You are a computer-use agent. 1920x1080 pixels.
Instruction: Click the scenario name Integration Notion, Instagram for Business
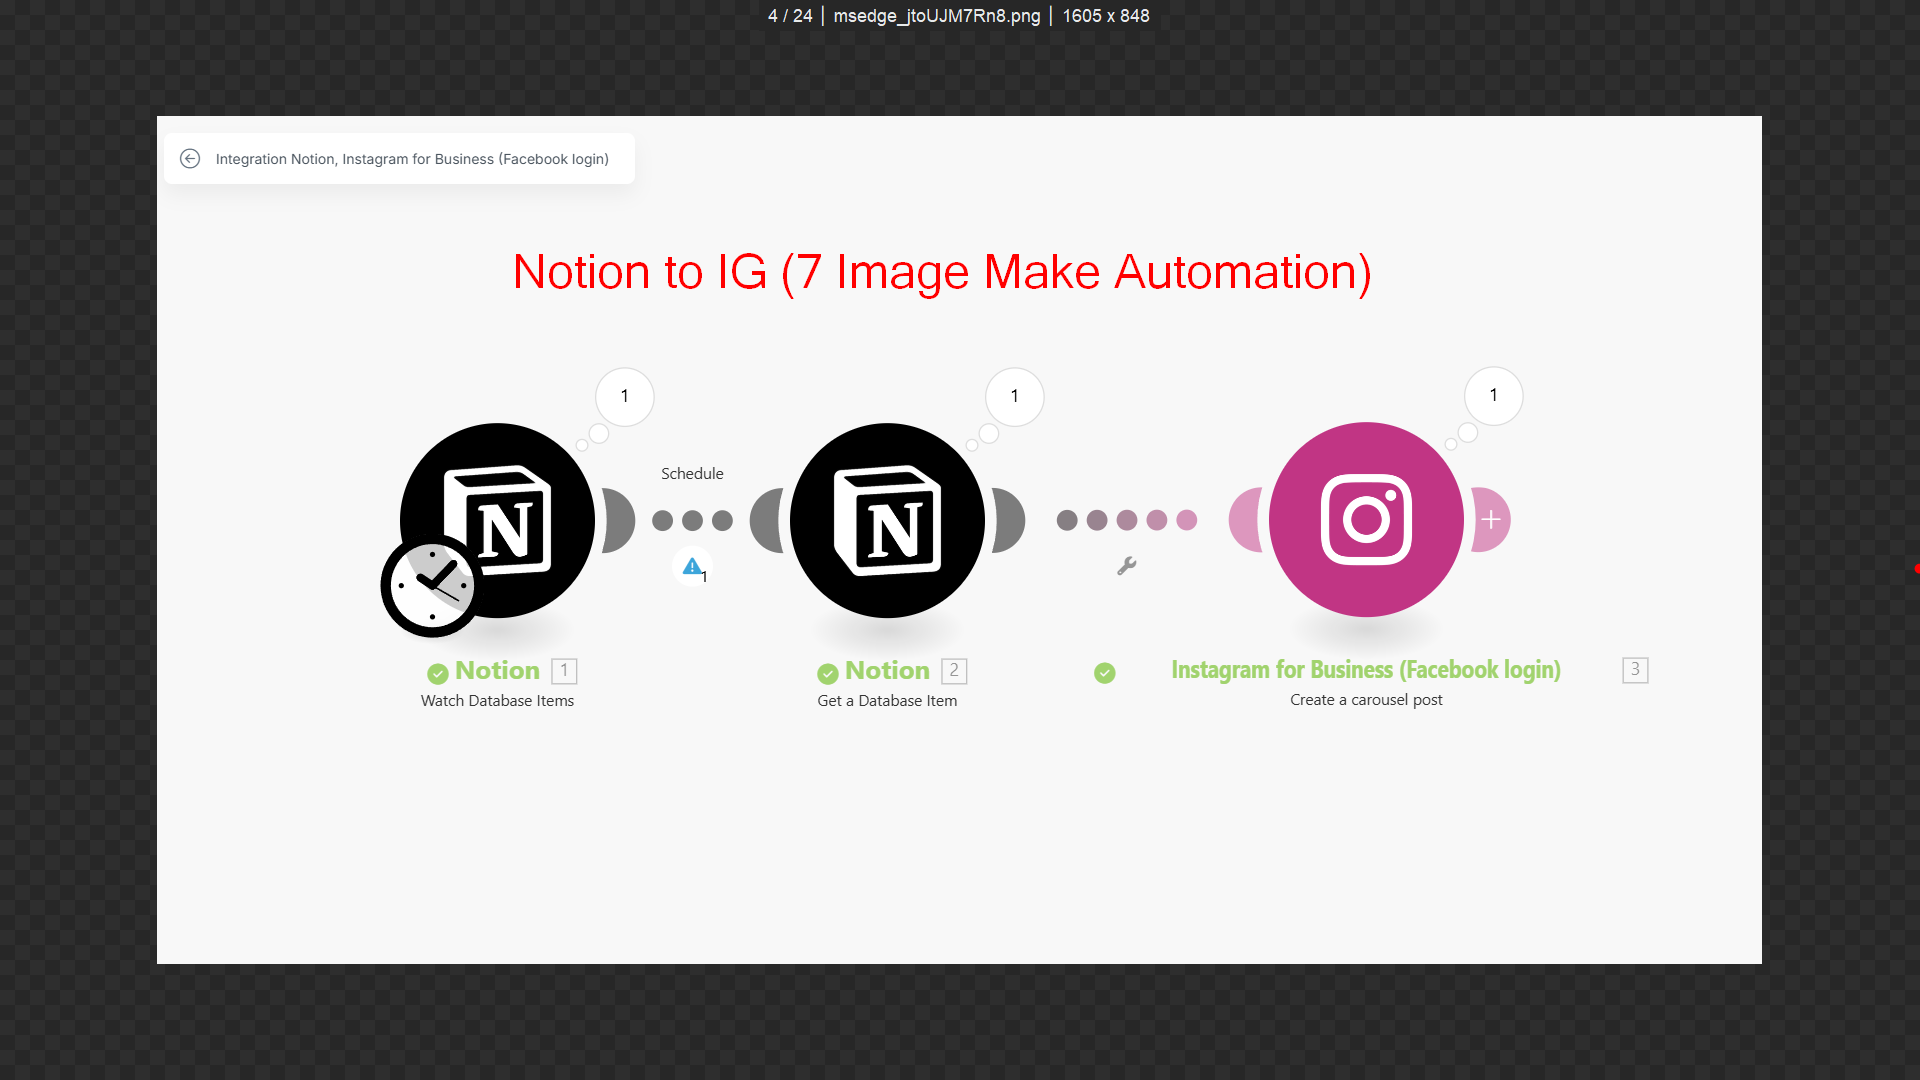coord(412,159)
